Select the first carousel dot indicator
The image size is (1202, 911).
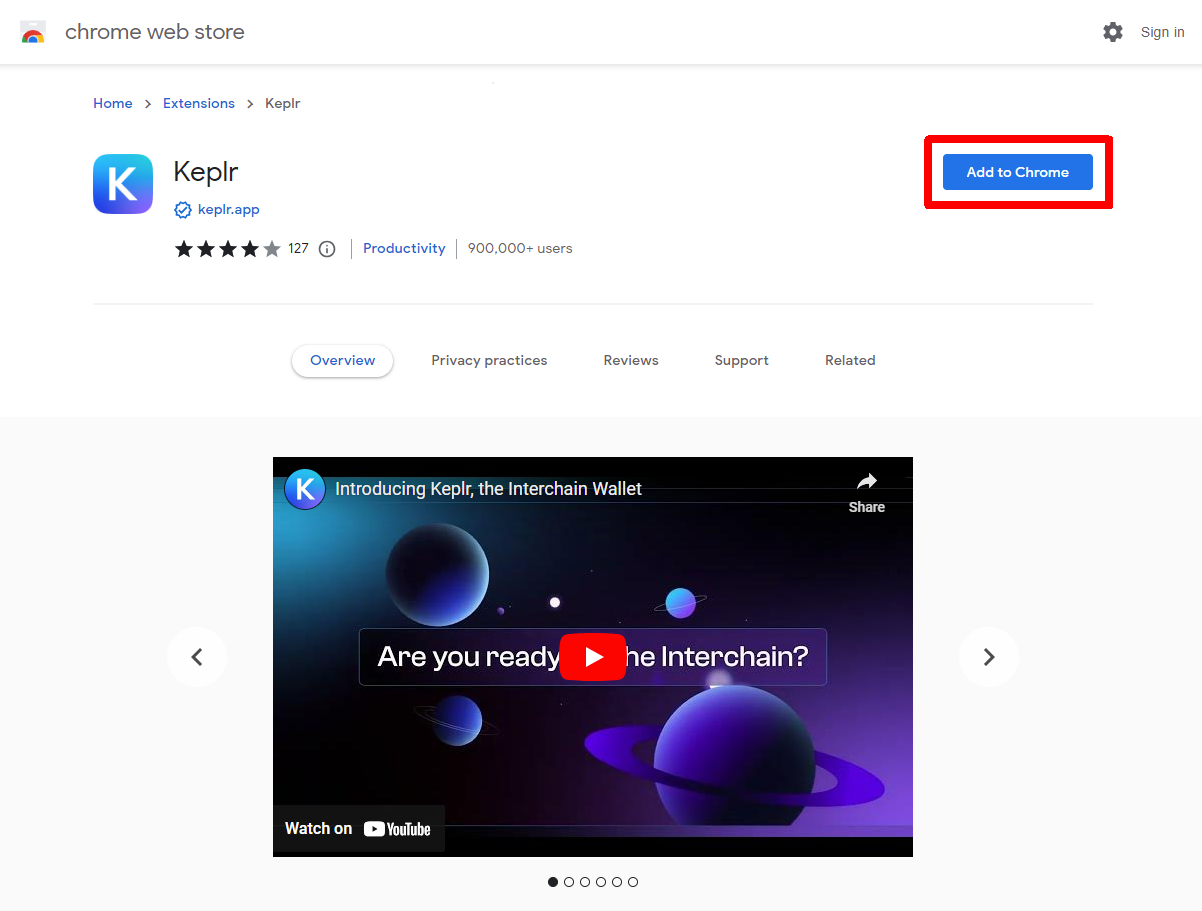coord(553,882)
